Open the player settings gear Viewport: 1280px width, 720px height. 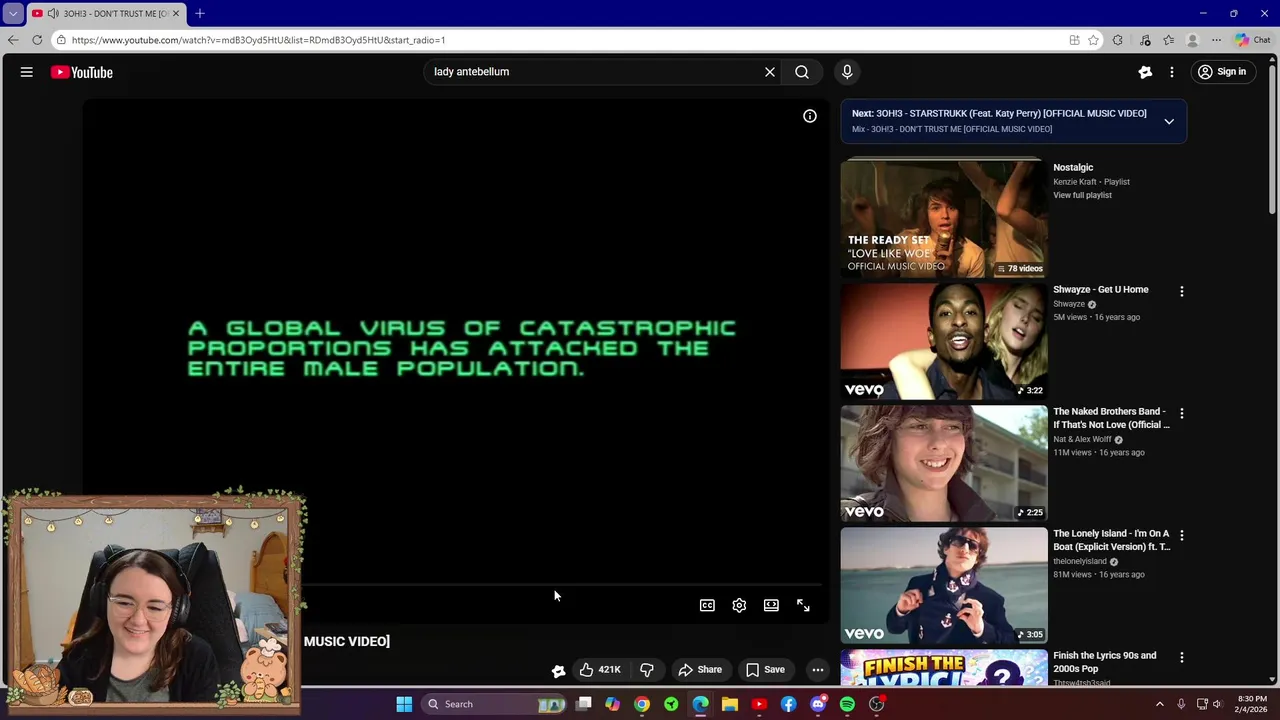pos(739,605)
